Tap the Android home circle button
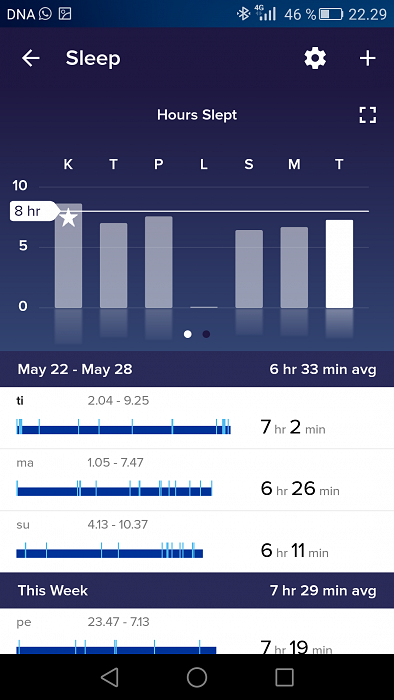The width and height of the screenshot is (394, 700). (197, 677)
